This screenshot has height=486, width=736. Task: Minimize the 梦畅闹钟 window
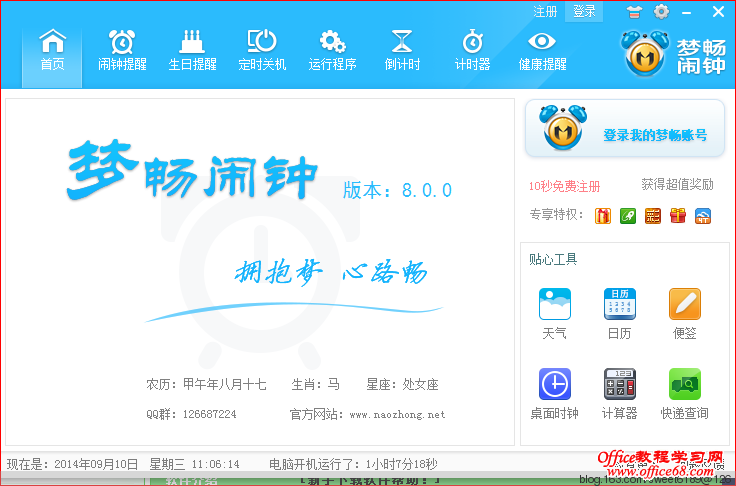point(687,13)
